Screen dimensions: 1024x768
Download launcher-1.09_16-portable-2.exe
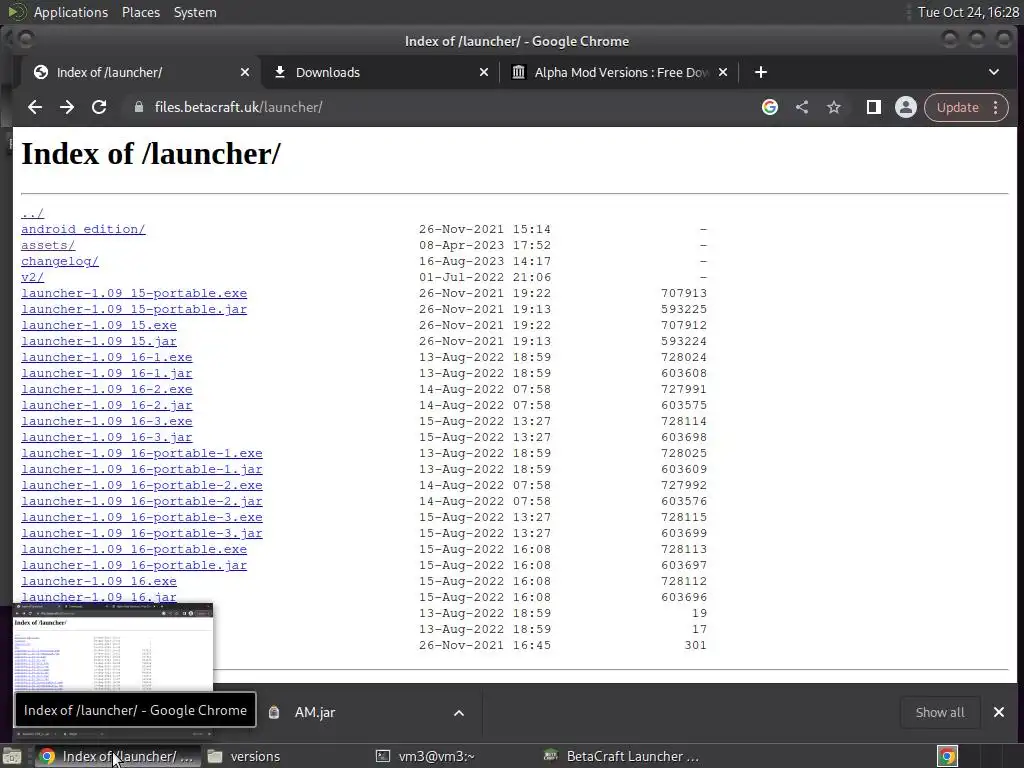(142, 485)
